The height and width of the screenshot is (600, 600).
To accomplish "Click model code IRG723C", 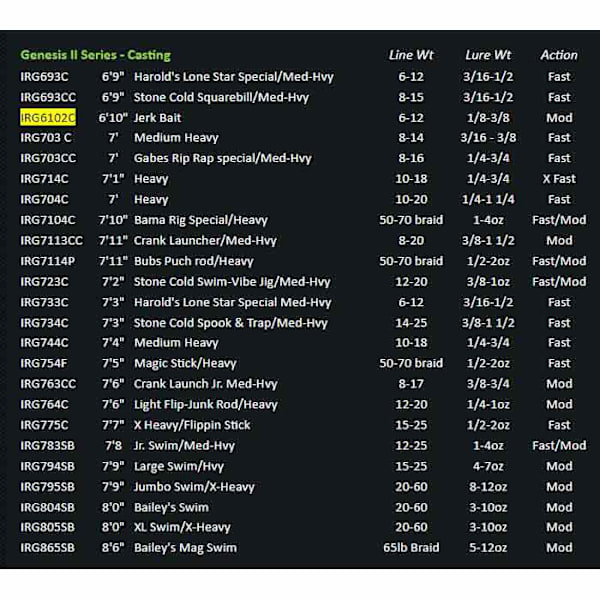I will point(44,282).
